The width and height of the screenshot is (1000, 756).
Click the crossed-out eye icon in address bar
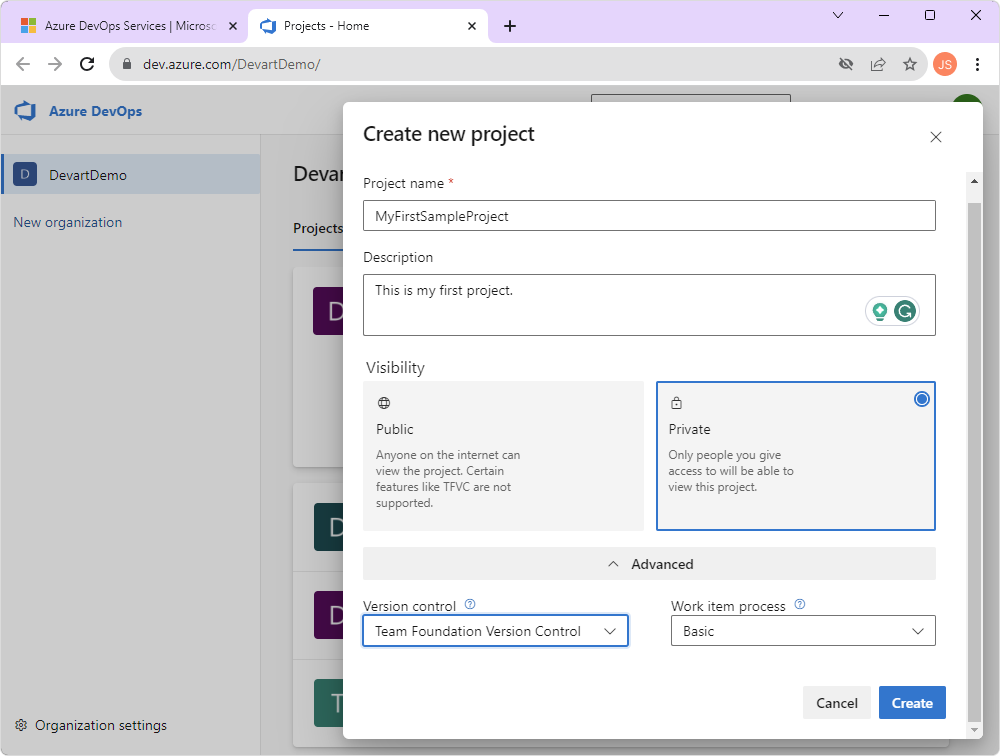(x=846, y=64)
